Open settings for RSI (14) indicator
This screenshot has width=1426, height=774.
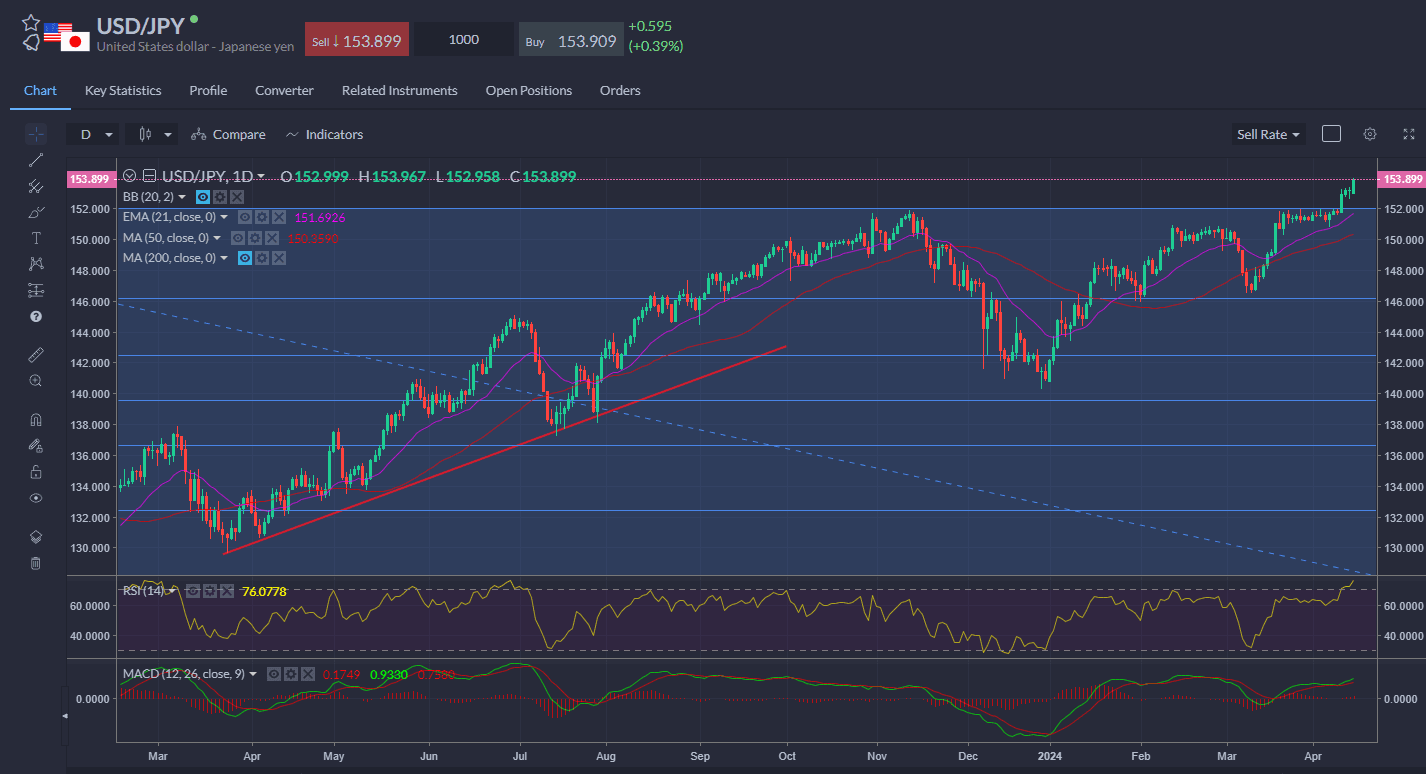tap(210, 591)
